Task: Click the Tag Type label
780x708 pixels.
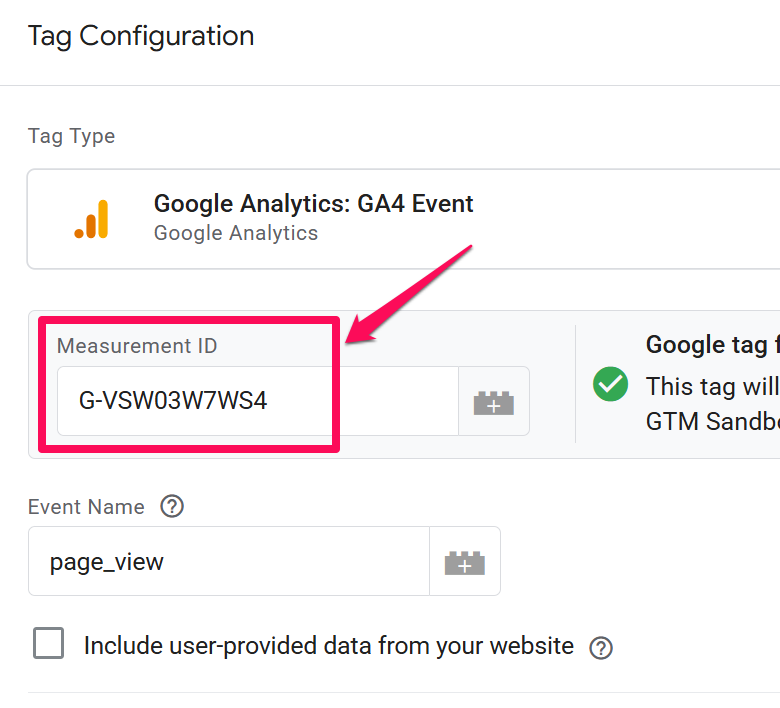Action: pos(72,136)
